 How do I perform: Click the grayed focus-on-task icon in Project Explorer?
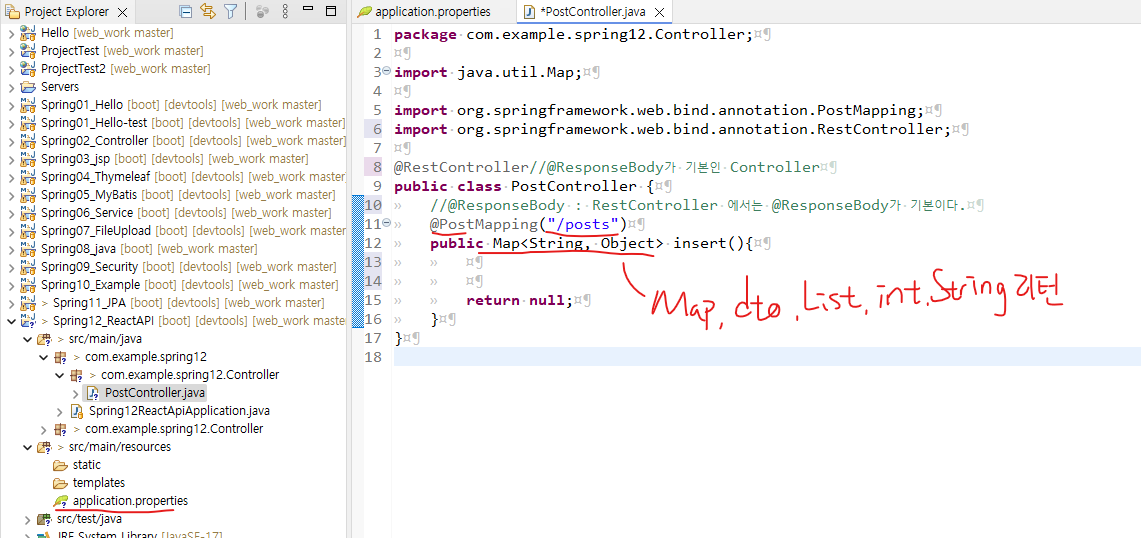pyautogui.click(x=263, y=12)
